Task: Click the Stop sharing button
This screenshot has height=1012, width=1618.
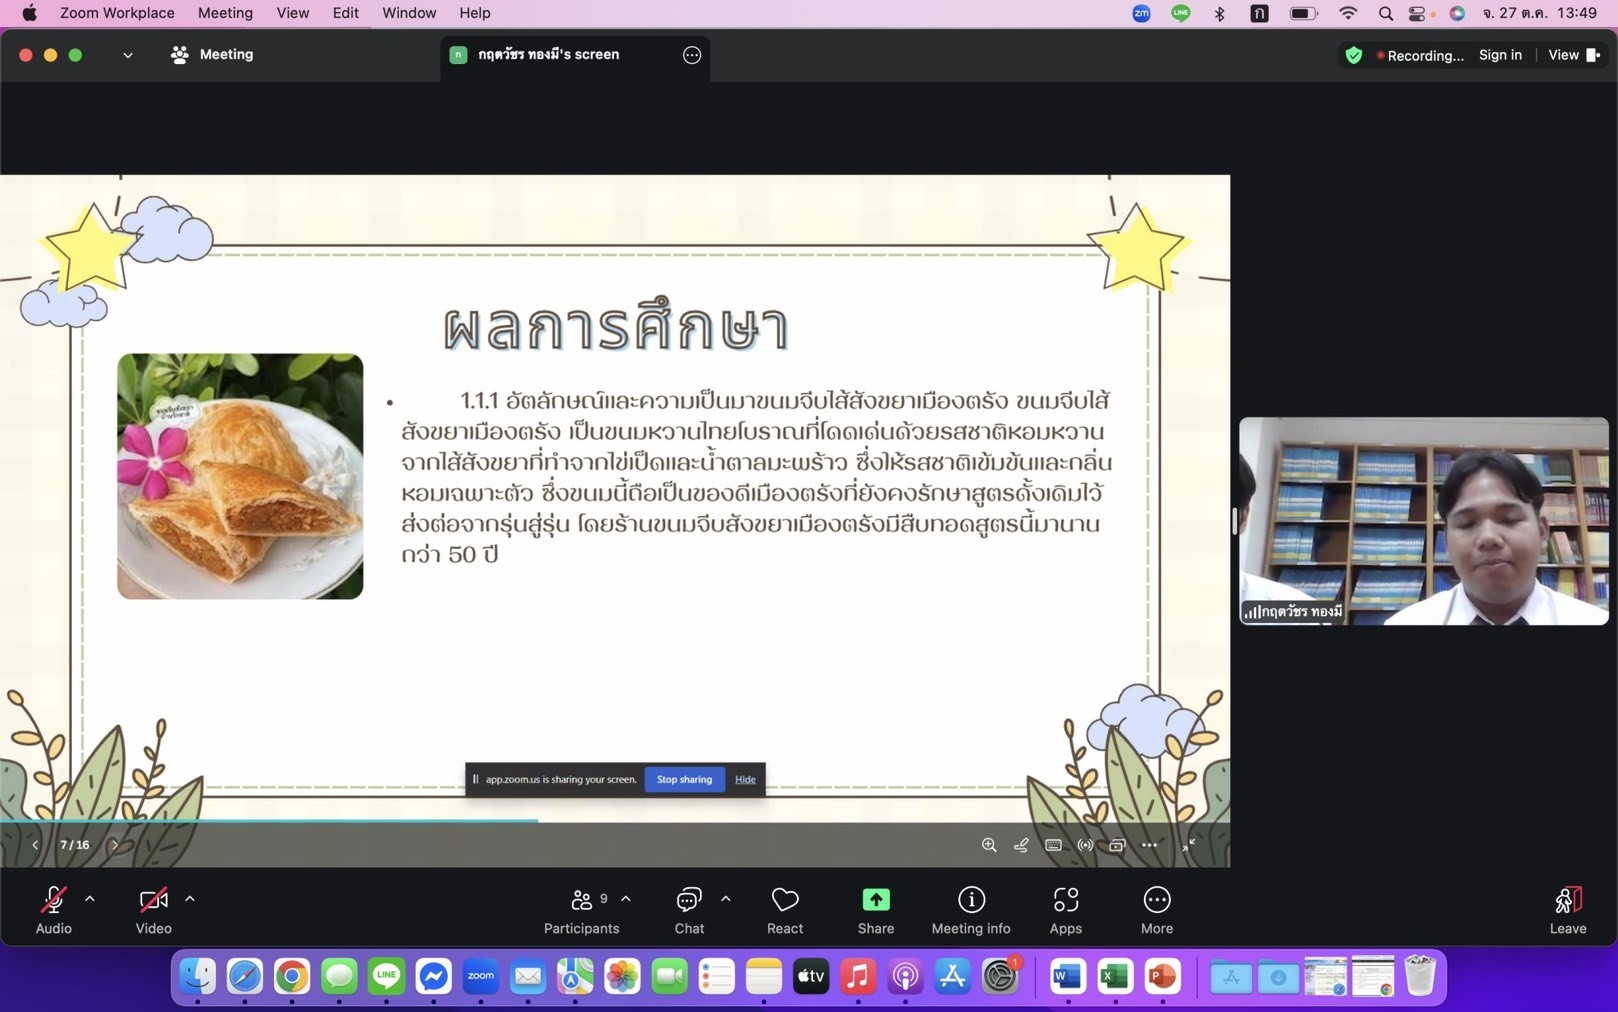Action: [684, 779]
